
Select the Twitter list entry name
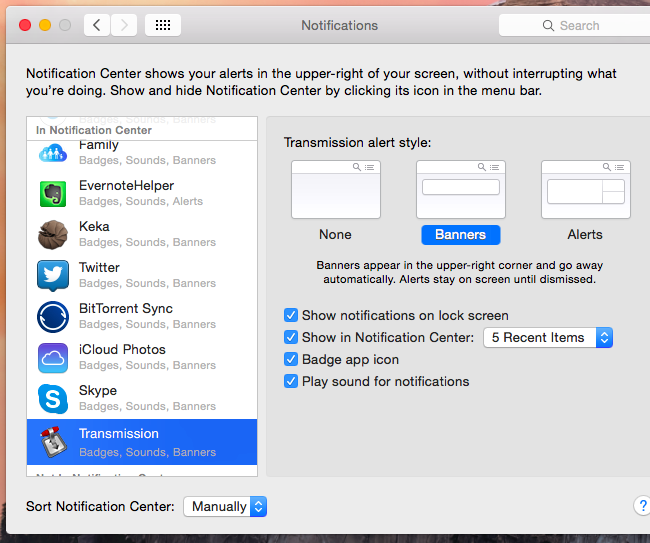99,267
